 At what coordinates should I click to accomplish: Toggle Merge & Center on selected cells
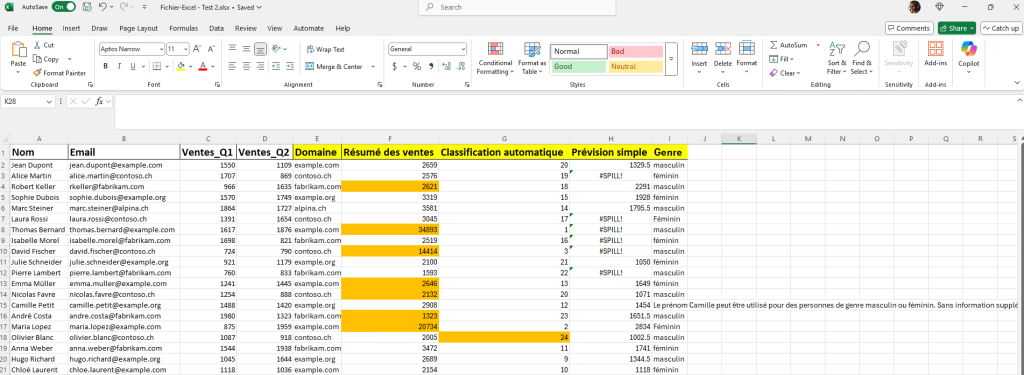(334, 67)
